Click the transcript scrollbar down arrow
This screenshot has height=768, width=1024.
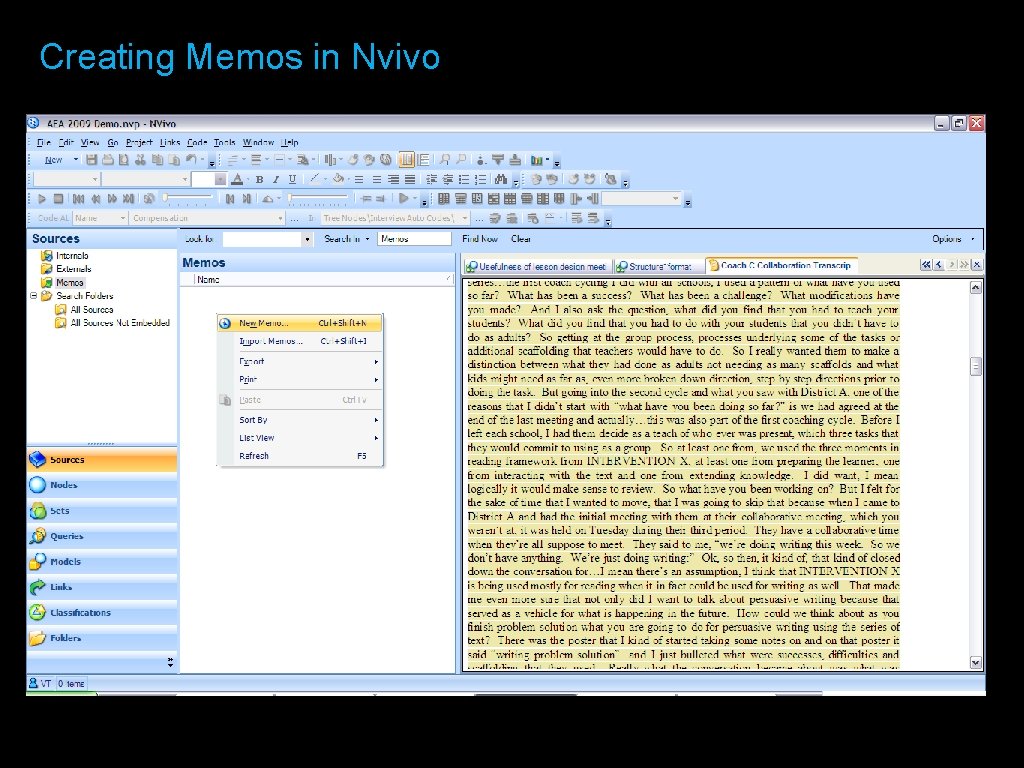[x=976, y=662]
